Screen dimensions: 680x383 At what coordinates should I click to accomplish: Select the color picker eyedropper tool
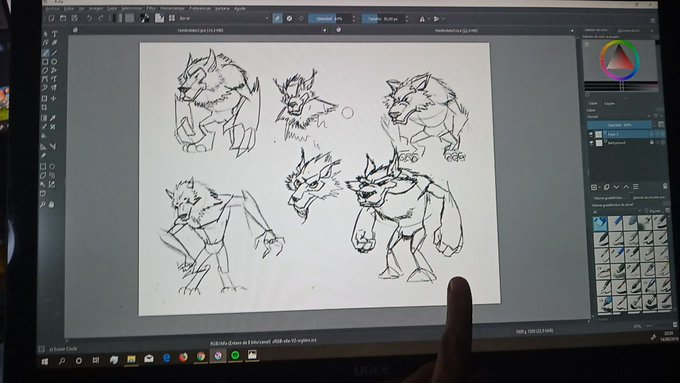(53, 118)
